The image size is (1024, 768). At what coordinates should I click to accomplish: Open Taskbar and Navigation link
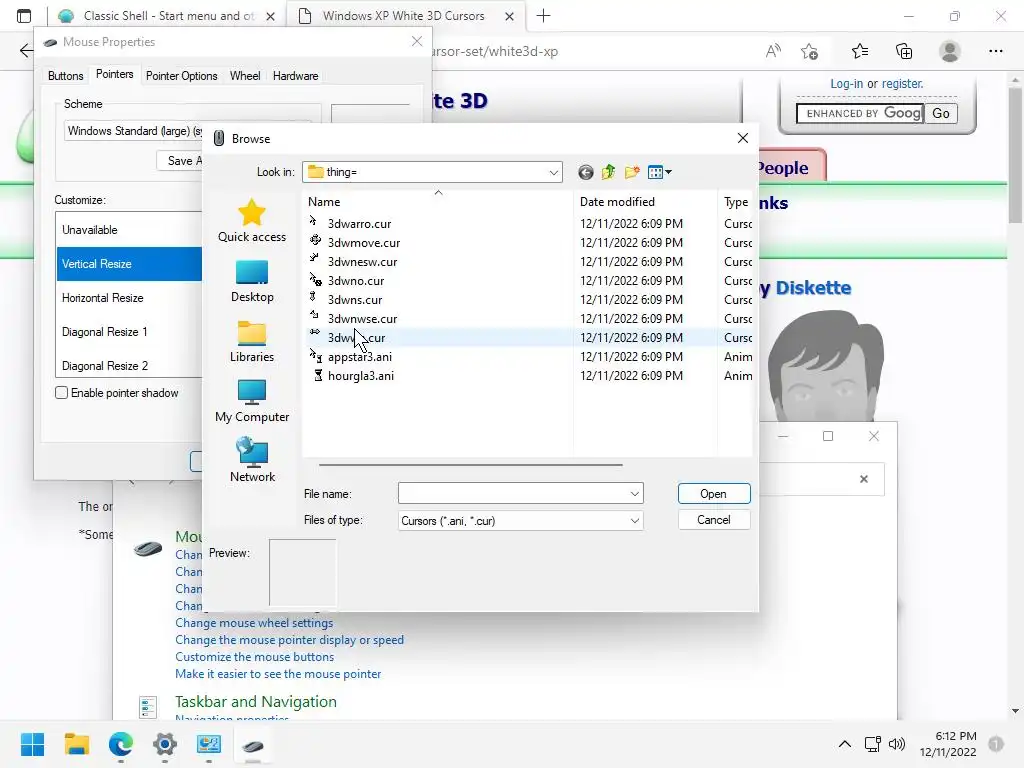tap(256, 701)
